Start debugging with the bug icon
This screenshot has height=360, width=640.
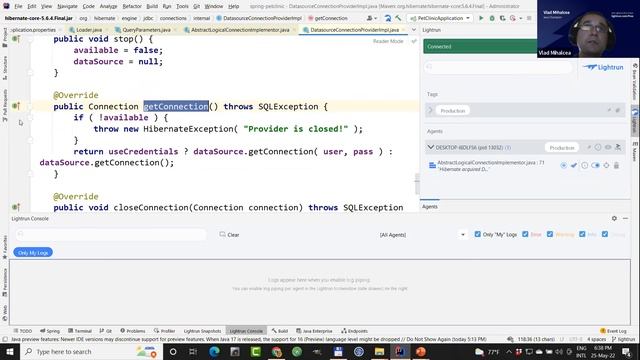492,18
